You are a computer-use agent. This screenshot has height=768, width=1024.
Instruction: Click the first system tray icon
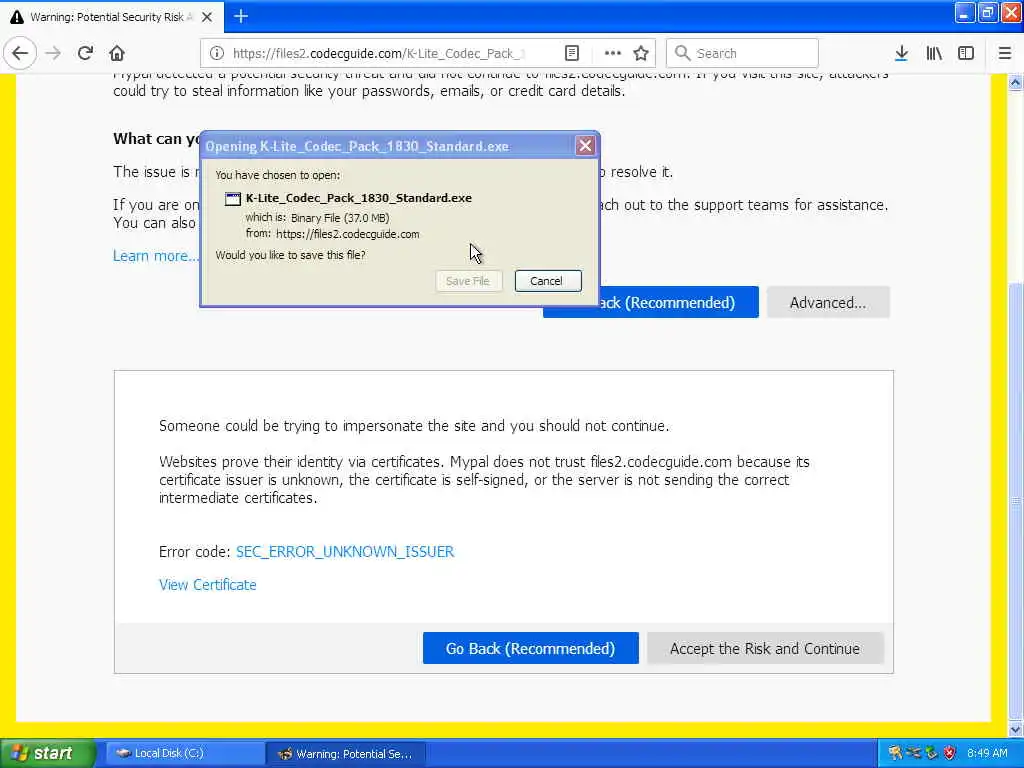[895, 754]
